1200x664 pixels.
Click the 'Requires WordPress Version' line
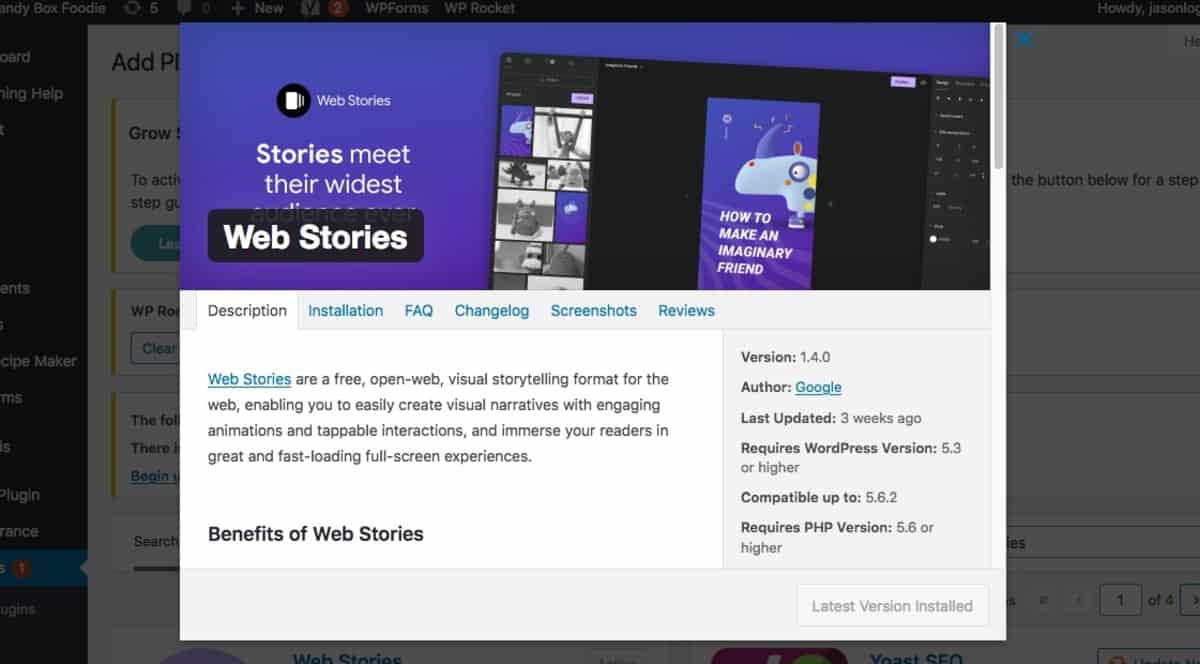pyautogui.click(x=851, y=457)
